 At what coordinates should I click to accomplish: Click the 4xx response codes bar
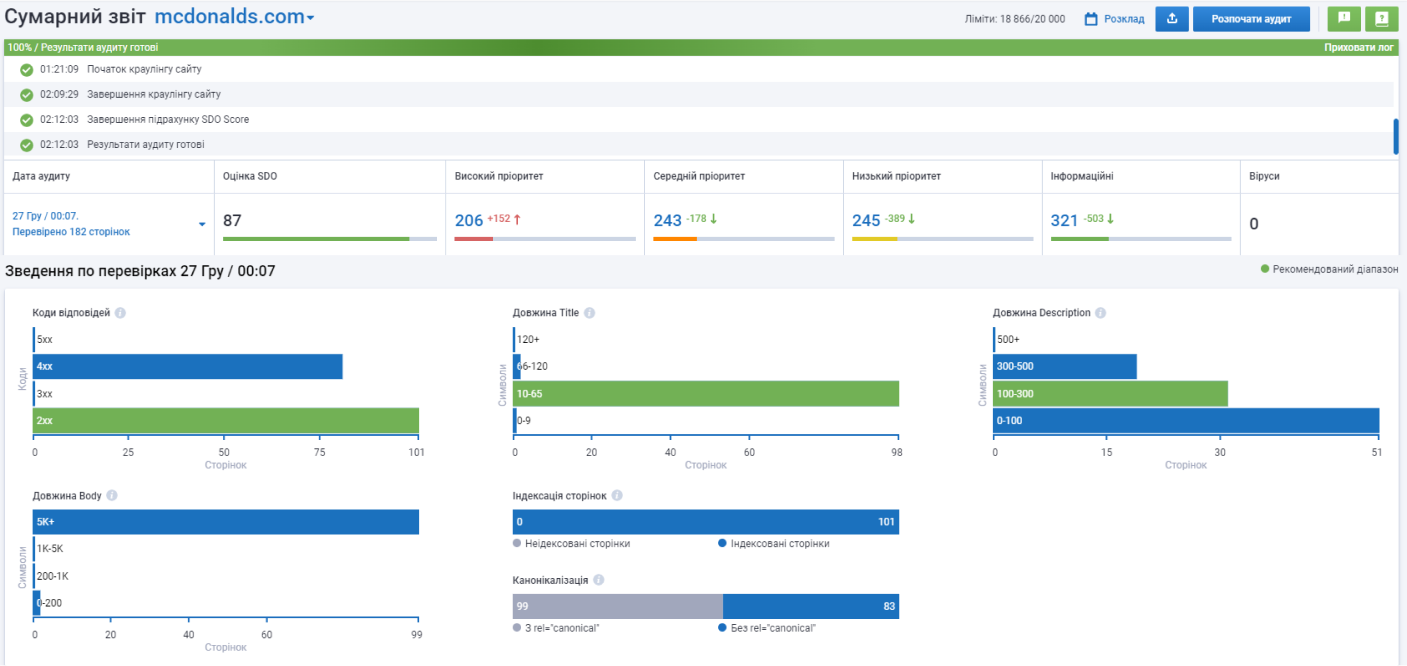pyautogui.click(x=188, y=367)
